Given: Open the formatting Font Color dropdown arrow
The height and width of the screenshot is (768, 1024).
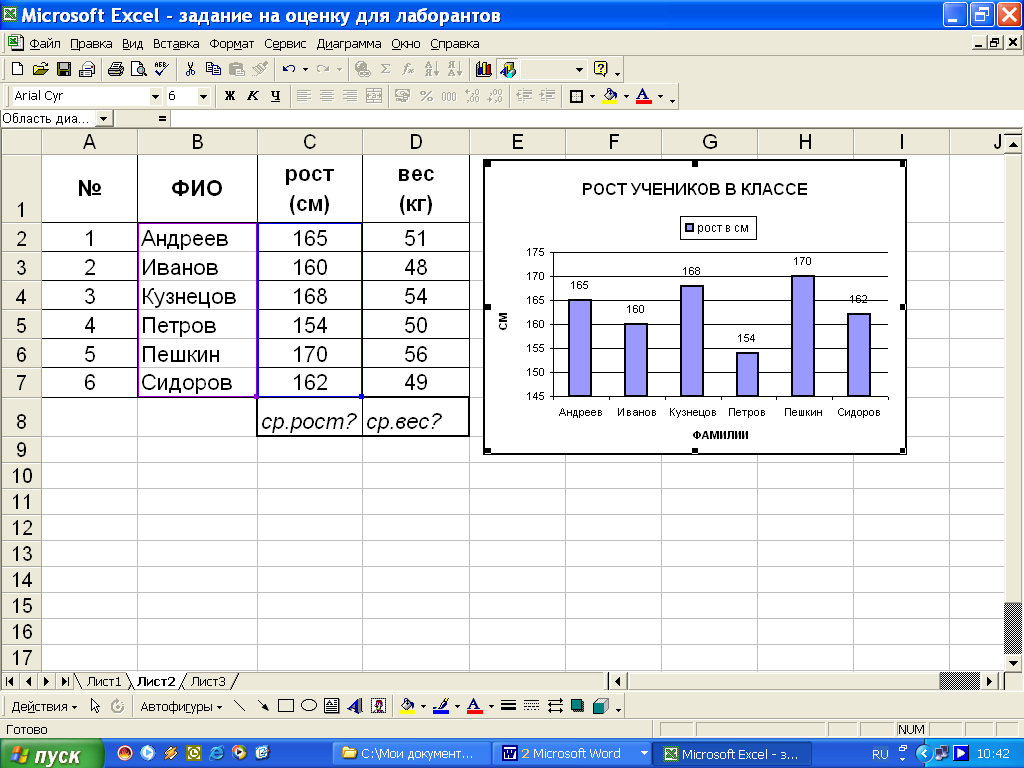Looking at the screenshot, I should [x=660, y=97].
